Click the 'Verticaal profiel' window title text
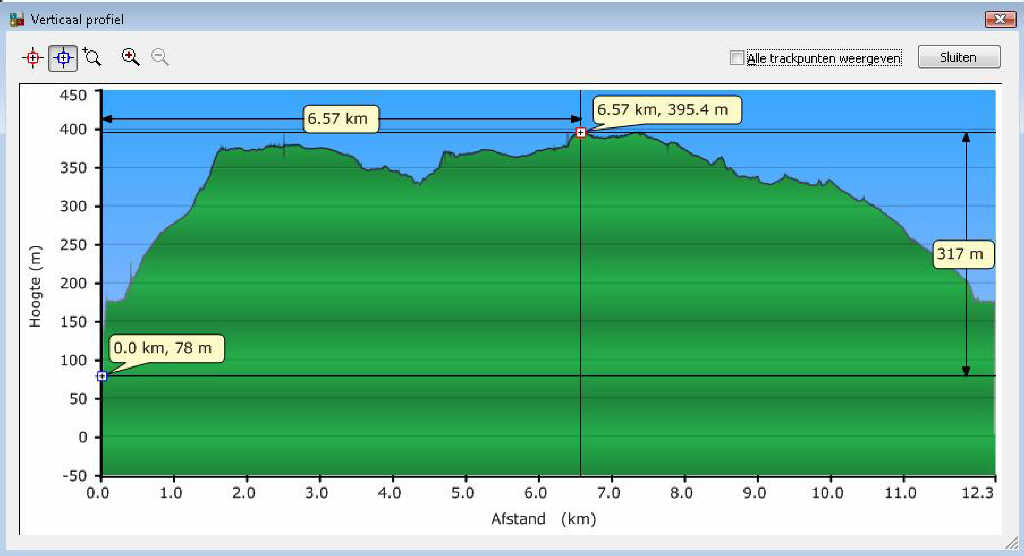This screenshot has width=1024, height=556. click(78, 19)
